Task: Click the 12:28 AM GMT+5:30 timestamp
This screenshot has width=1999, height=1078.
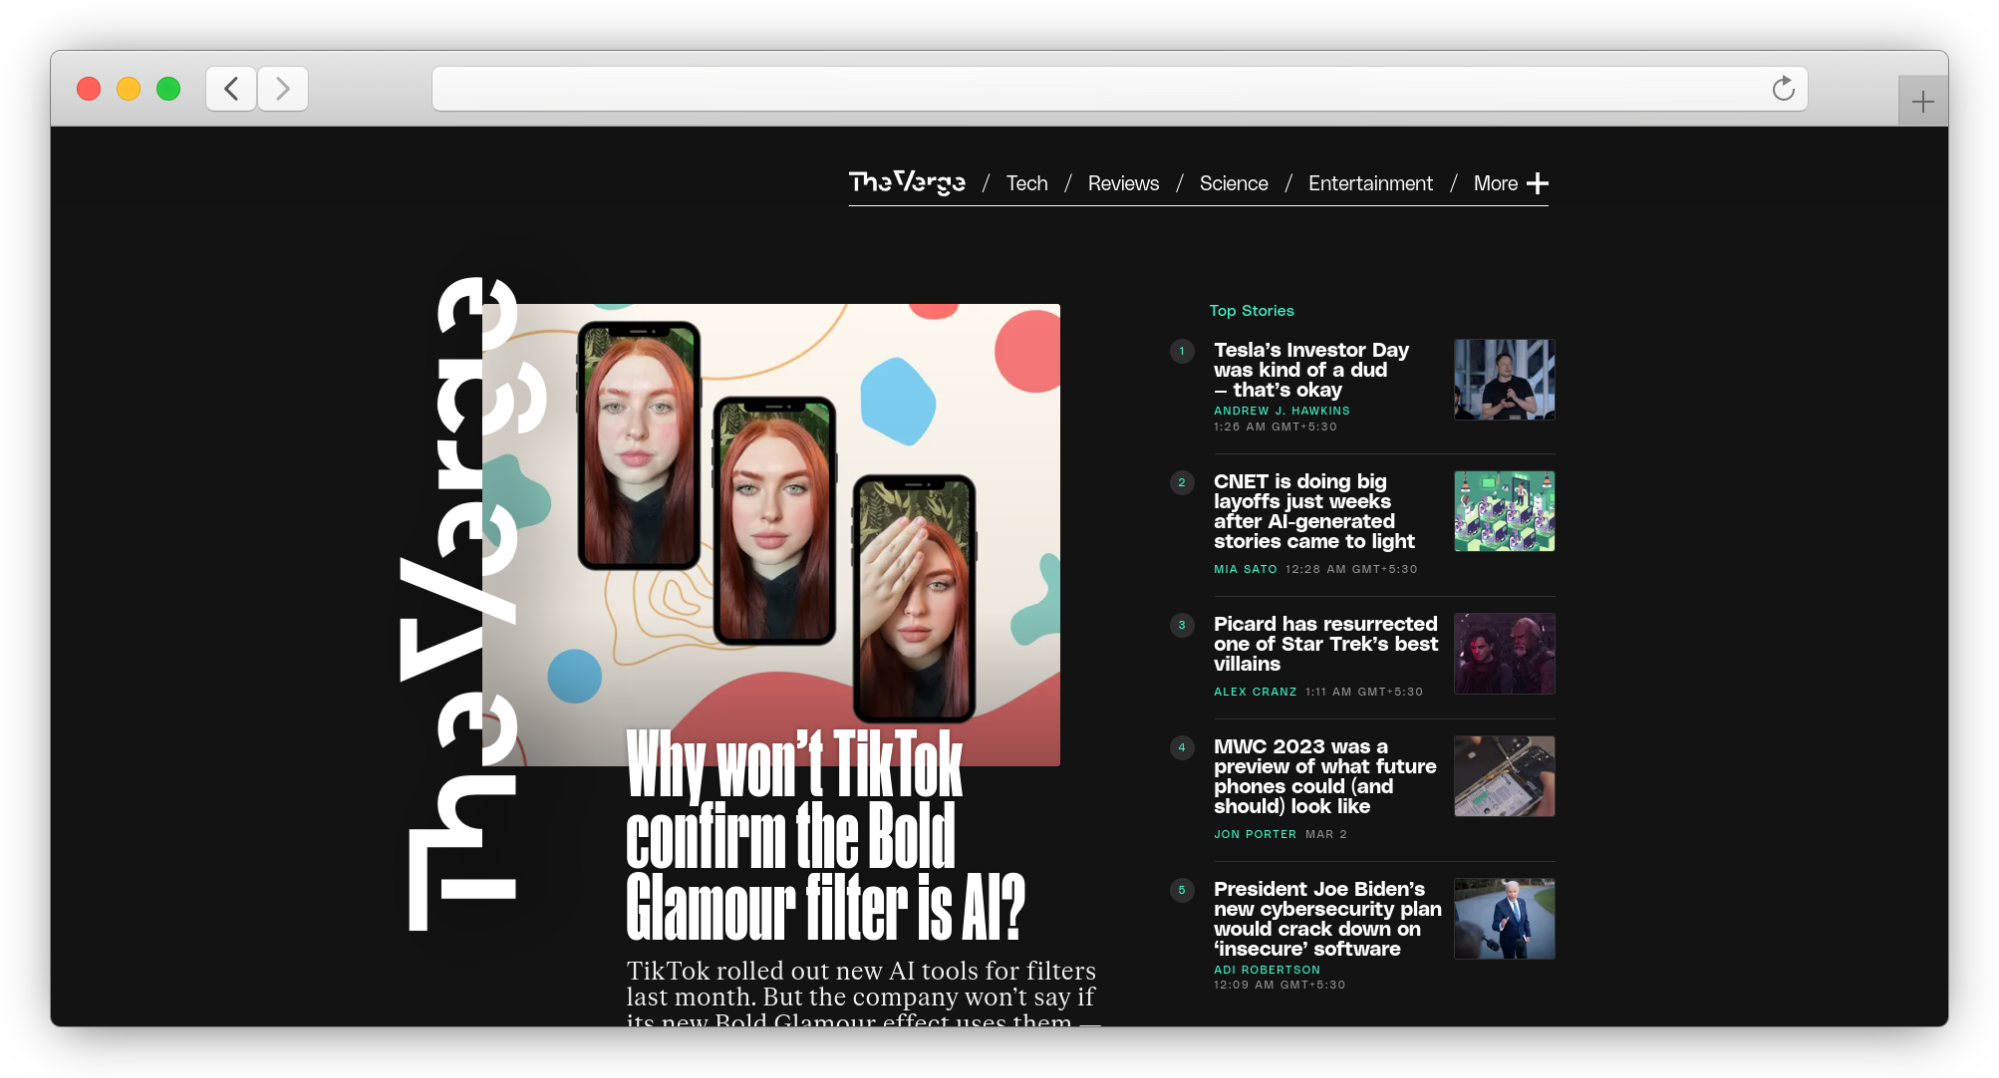Action: point(1351,569)
